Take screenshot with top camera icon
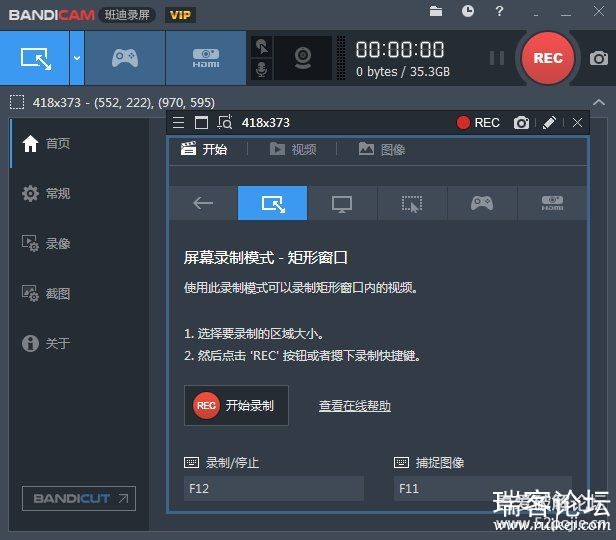The width and height of the screenshot is (616, 540). pyautogui.click(x=599, y=59)
